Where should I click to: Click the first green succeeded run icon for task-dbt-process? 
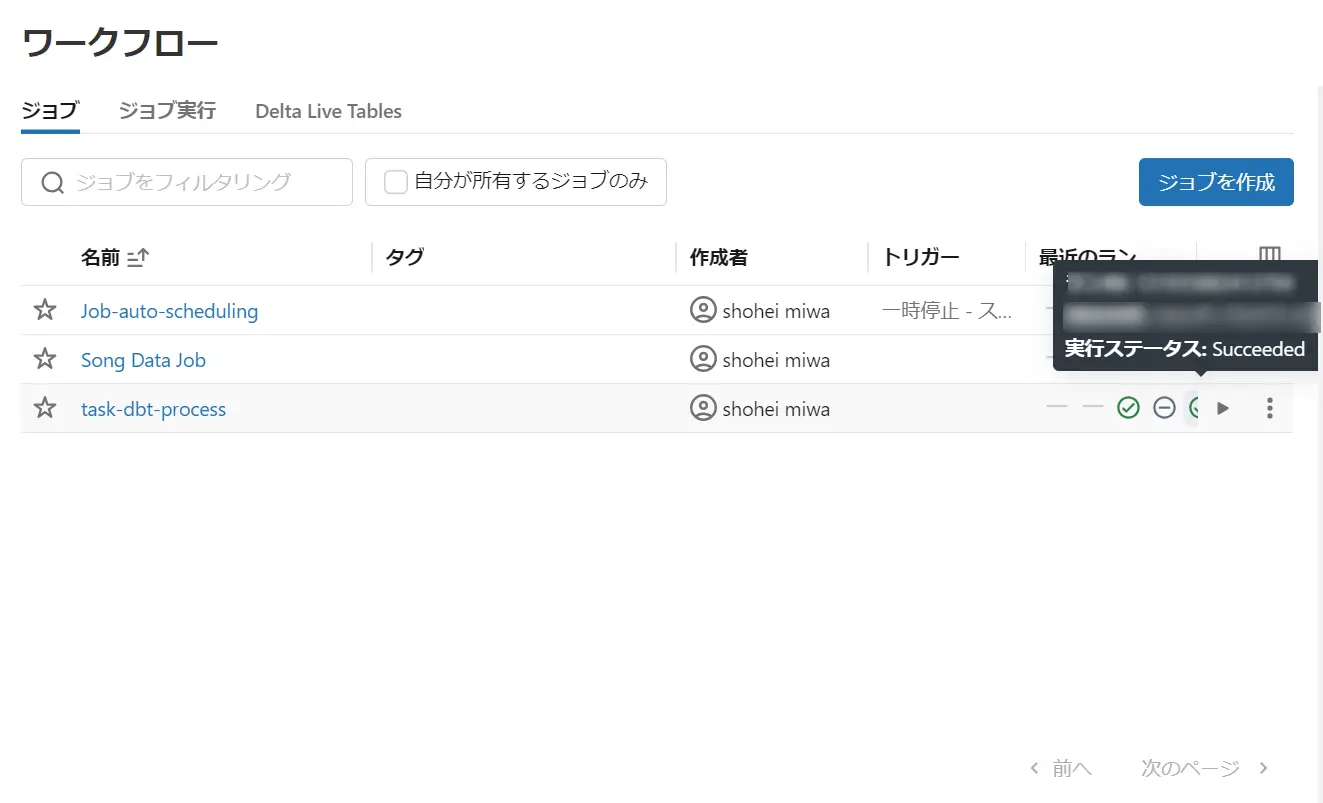click(1128, 408)
